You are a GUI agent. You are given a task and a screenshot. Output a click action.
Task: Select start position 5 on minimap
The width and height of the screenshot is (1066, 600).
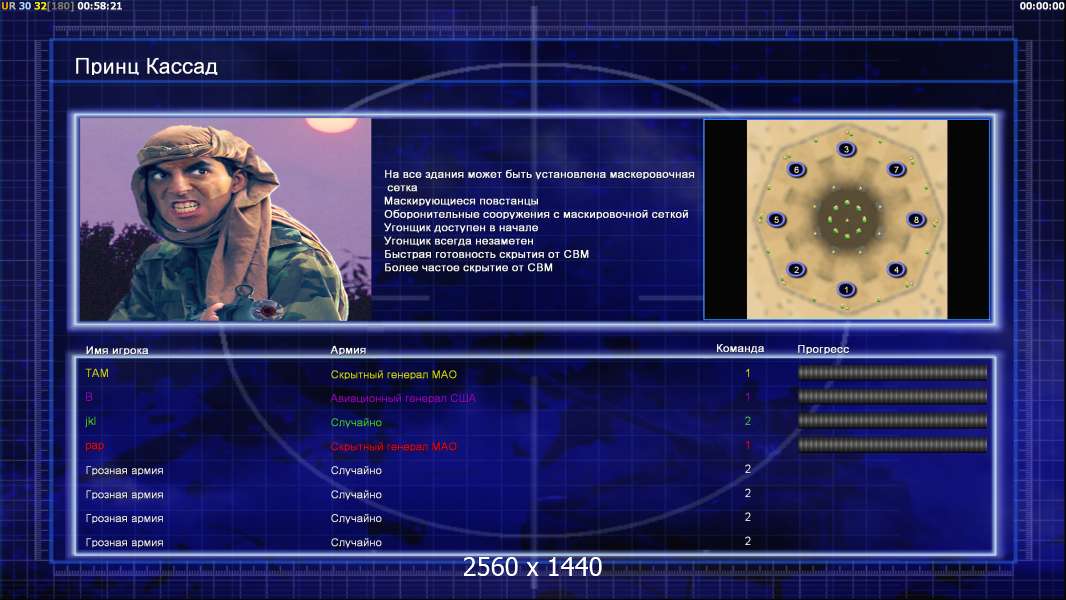776,219
